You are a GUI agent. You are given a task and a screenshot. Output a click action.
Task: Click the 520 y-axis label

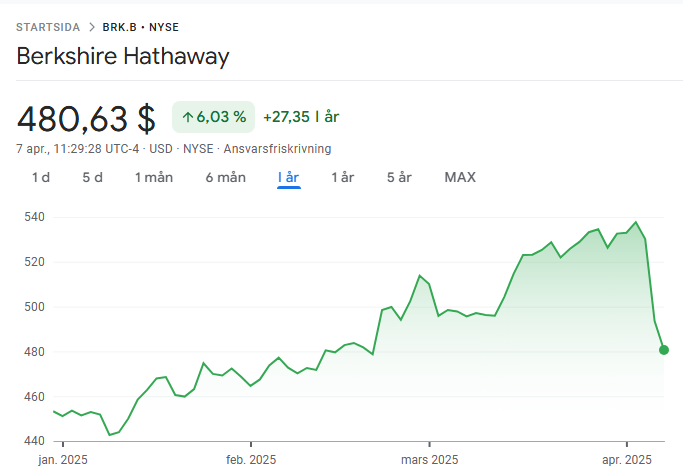point(34,262)
